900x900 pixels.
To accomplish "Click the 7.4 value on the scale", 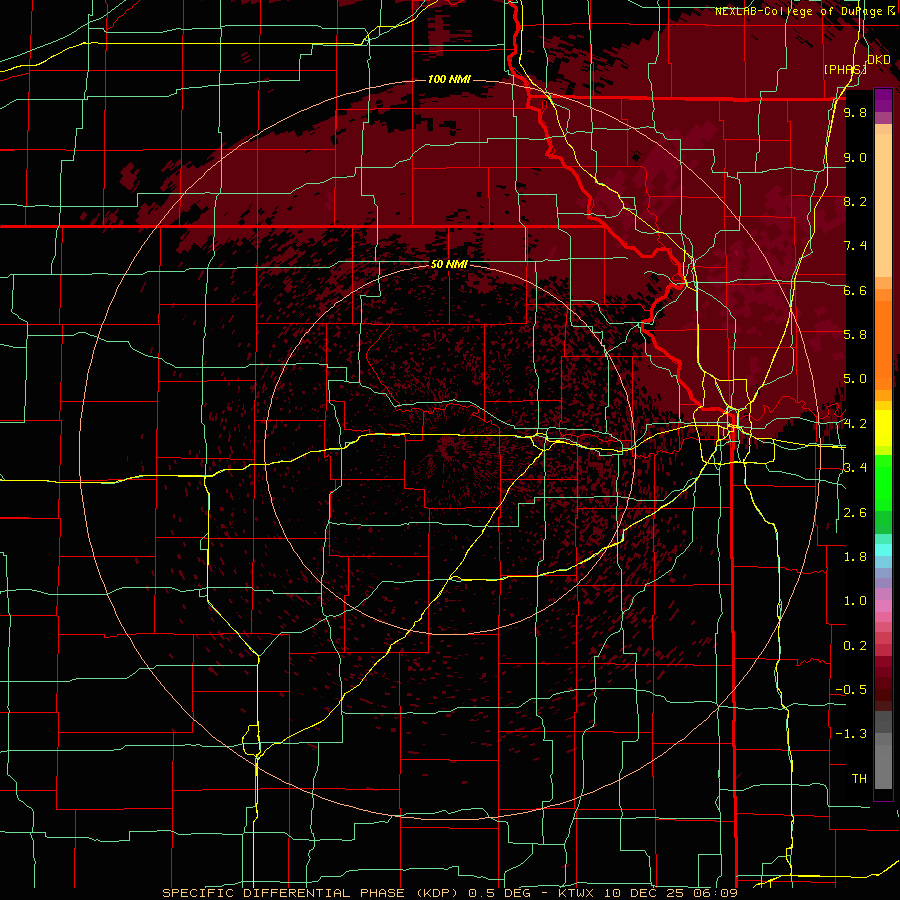I will (x=855, y=246).
